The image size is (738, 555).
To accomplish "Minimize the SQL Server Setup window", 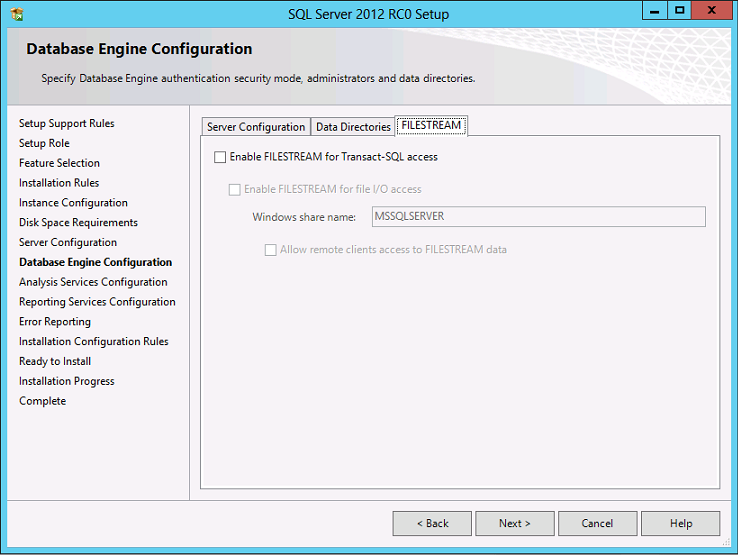I will (655, 10).
